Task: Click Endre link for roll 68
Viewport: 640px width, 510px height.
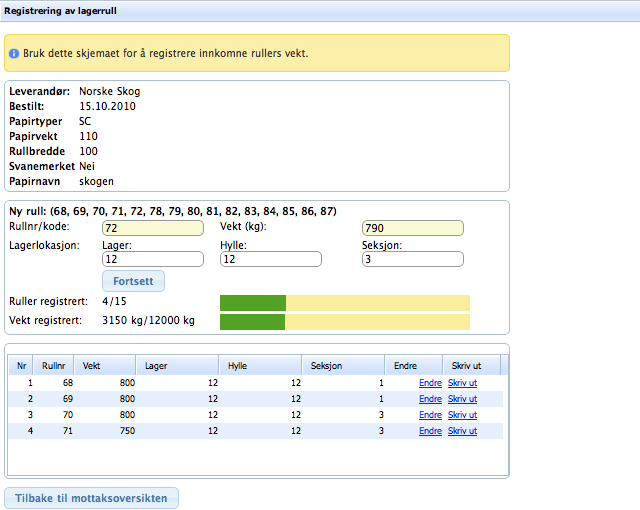Action: (x=430, y=383)
